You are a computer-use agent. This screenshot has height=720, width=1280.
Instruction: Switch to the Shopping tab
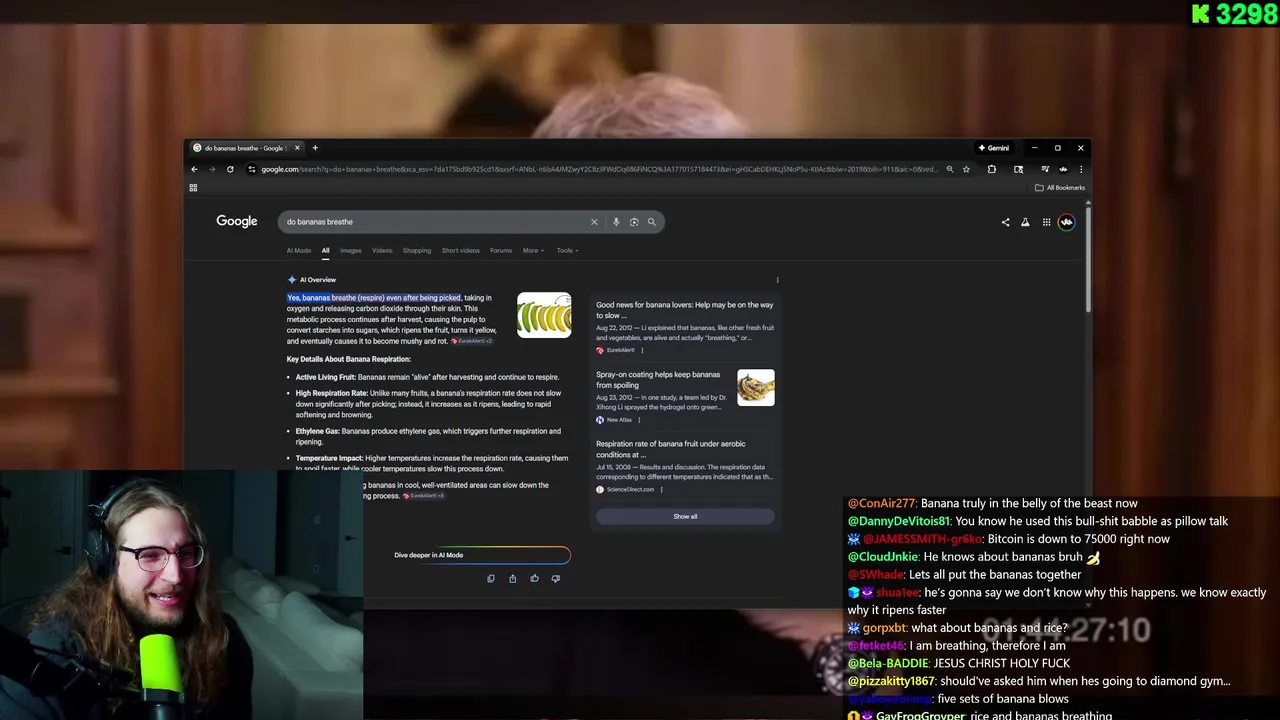coord(417,250)
